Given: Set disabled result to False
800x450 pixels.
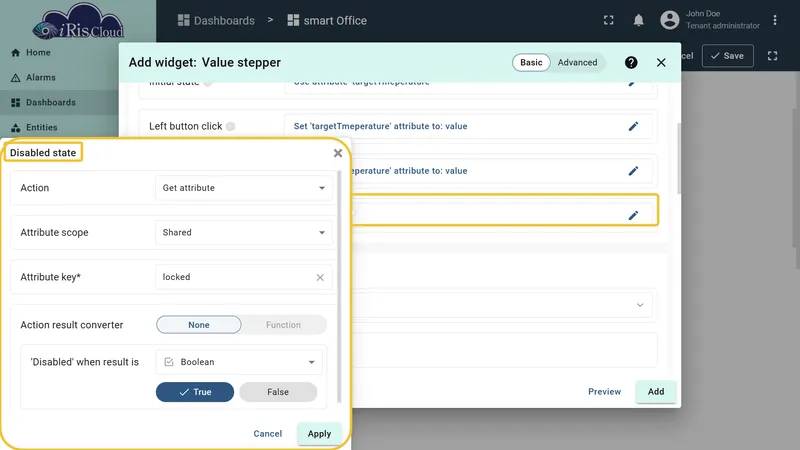Looking at the screenshot, I should (278, 392).
